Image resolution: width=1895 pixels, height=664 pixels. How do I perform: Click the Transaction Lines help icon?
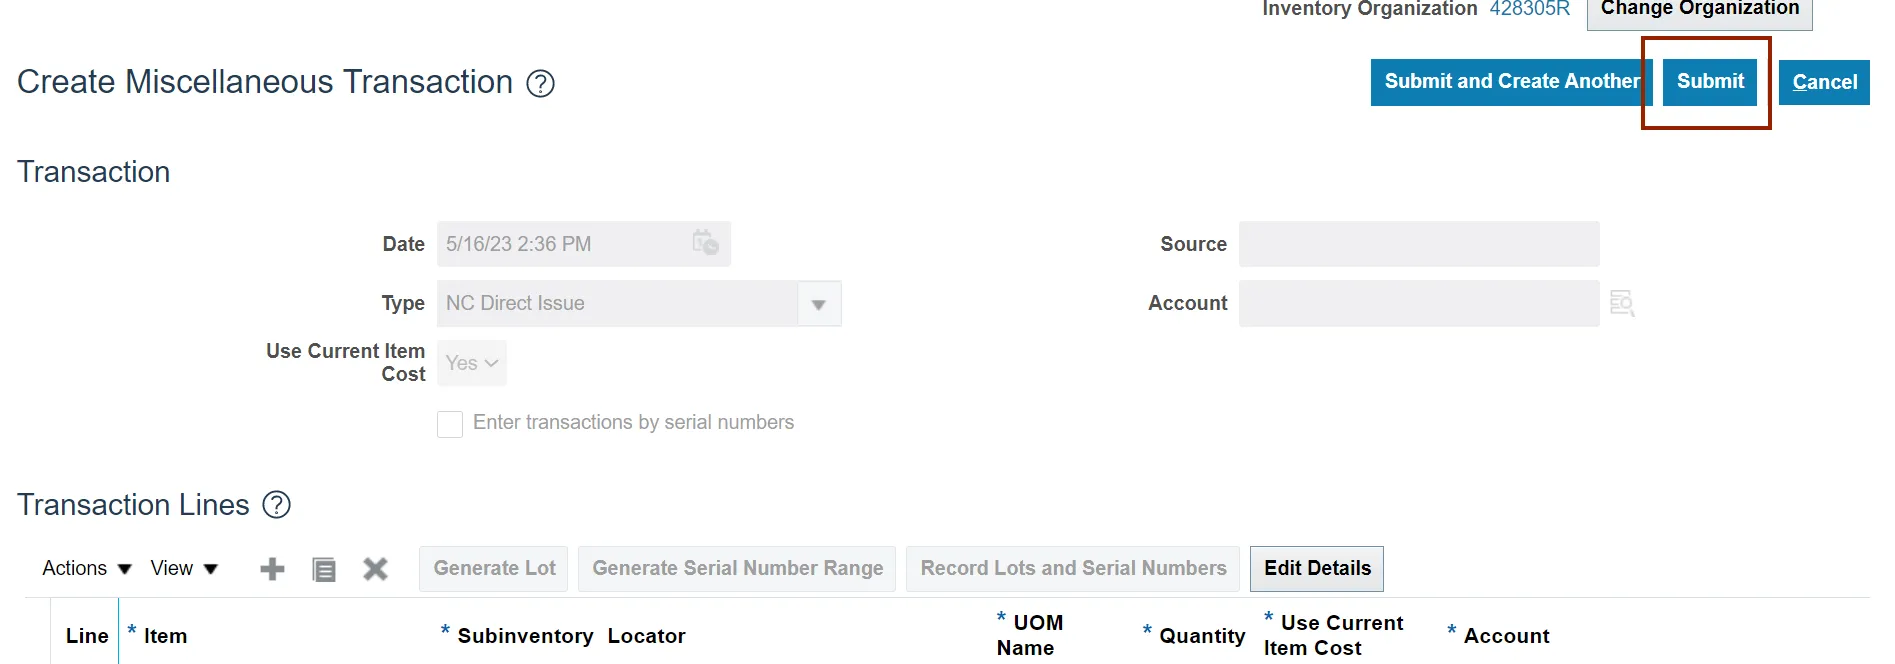pyautogui.click(x=276, y=505)
